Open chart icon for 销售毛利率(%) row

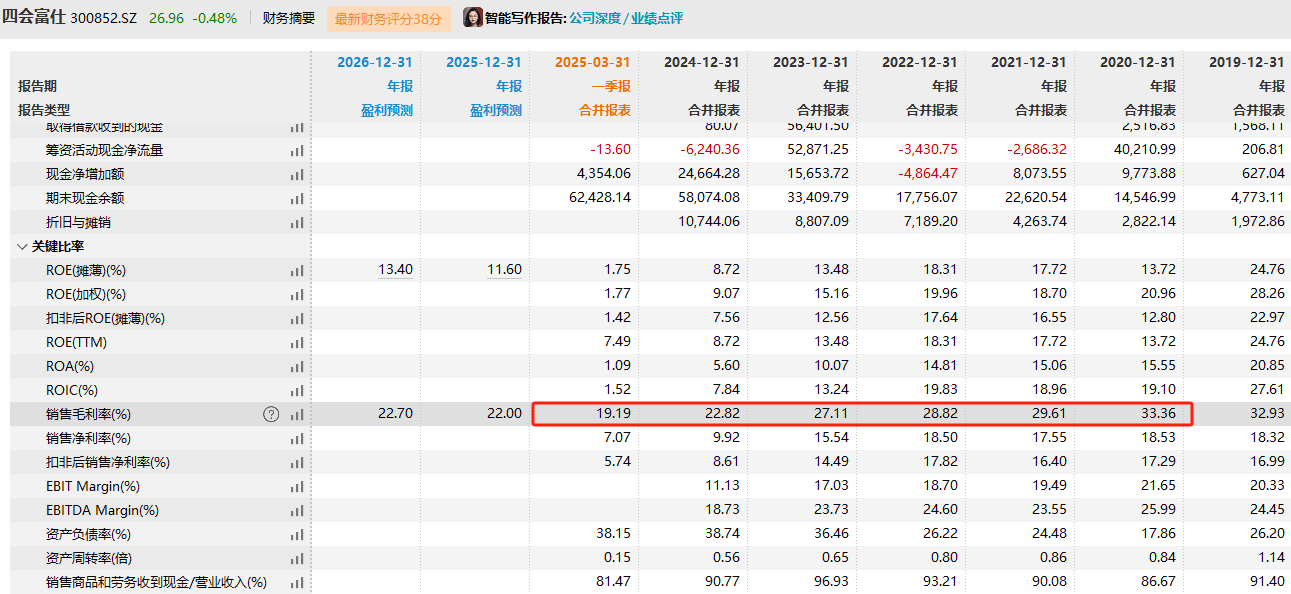pos(297,415)
